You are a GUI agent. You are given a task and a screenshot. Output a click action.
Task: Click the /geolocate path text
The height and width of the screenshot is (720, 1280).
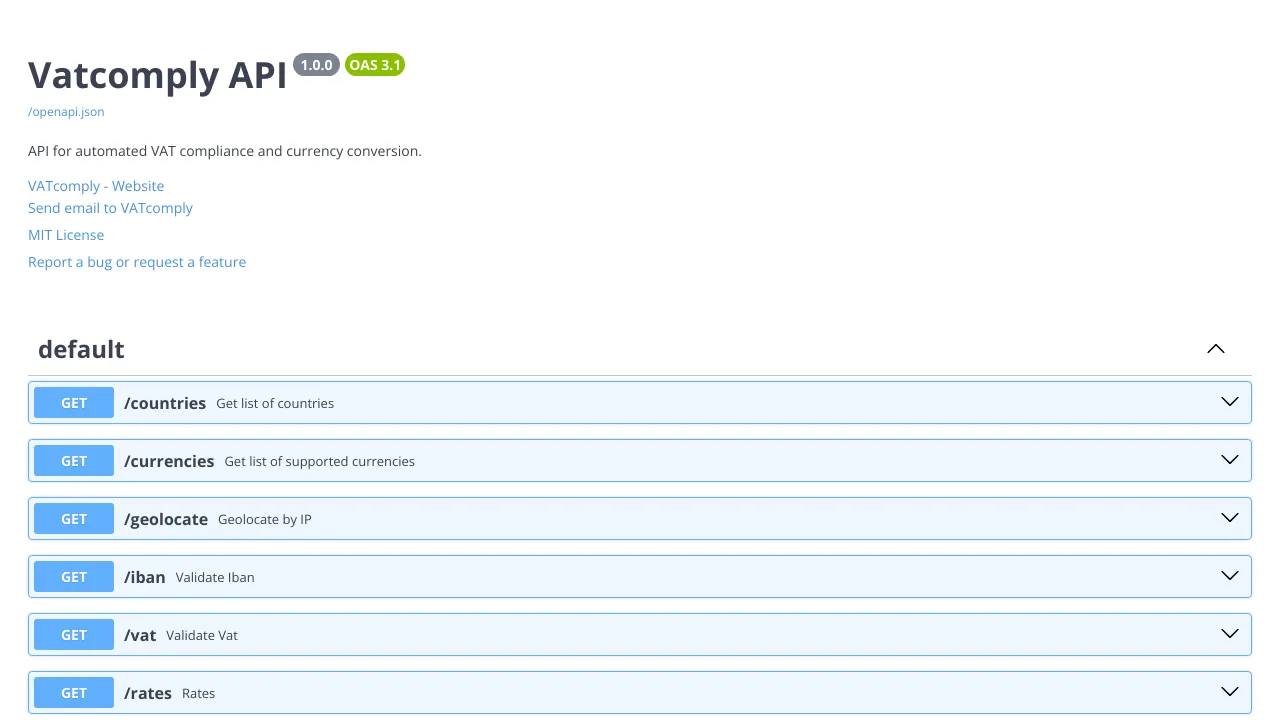166,519
